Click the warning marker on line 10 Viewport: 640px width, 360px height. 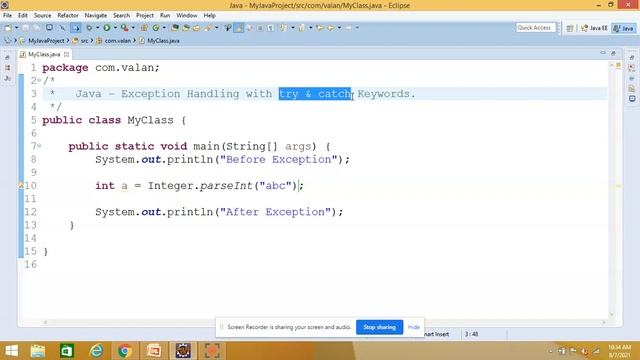(x=21, y=185)
